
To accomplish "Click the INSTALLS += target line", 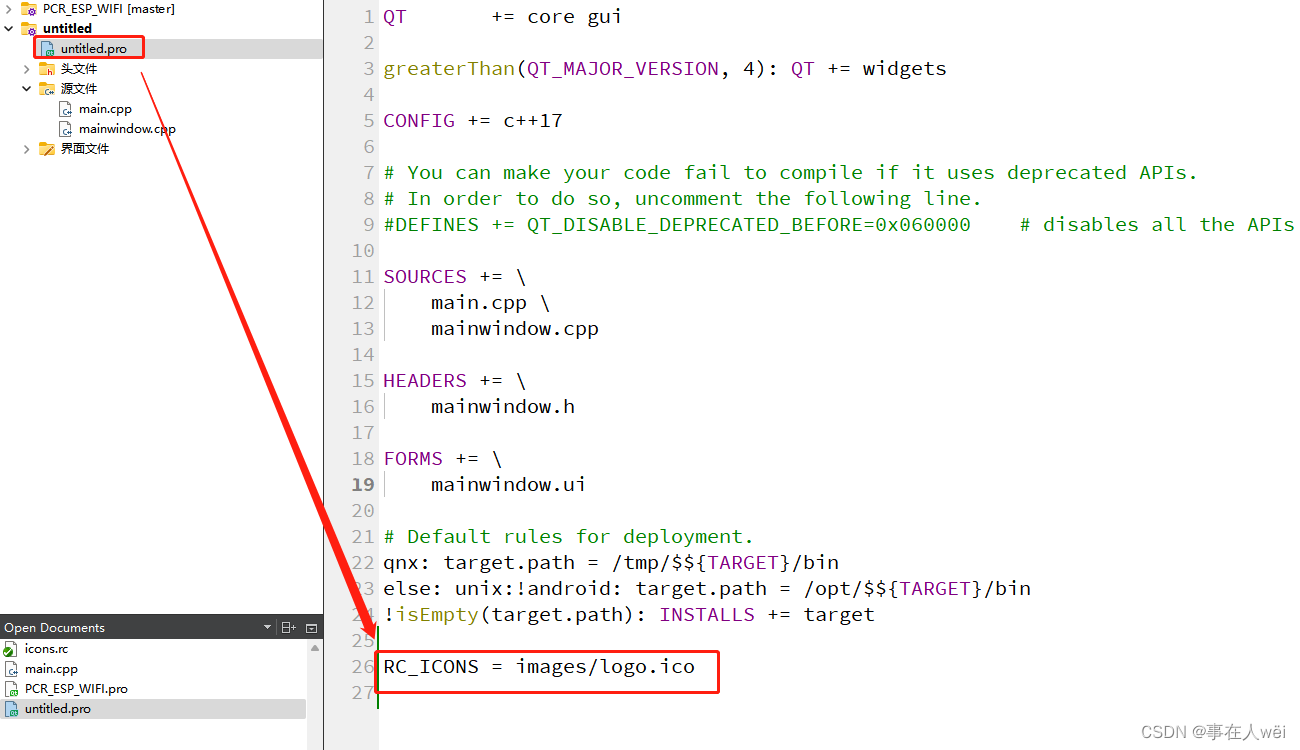I will 629,614.
